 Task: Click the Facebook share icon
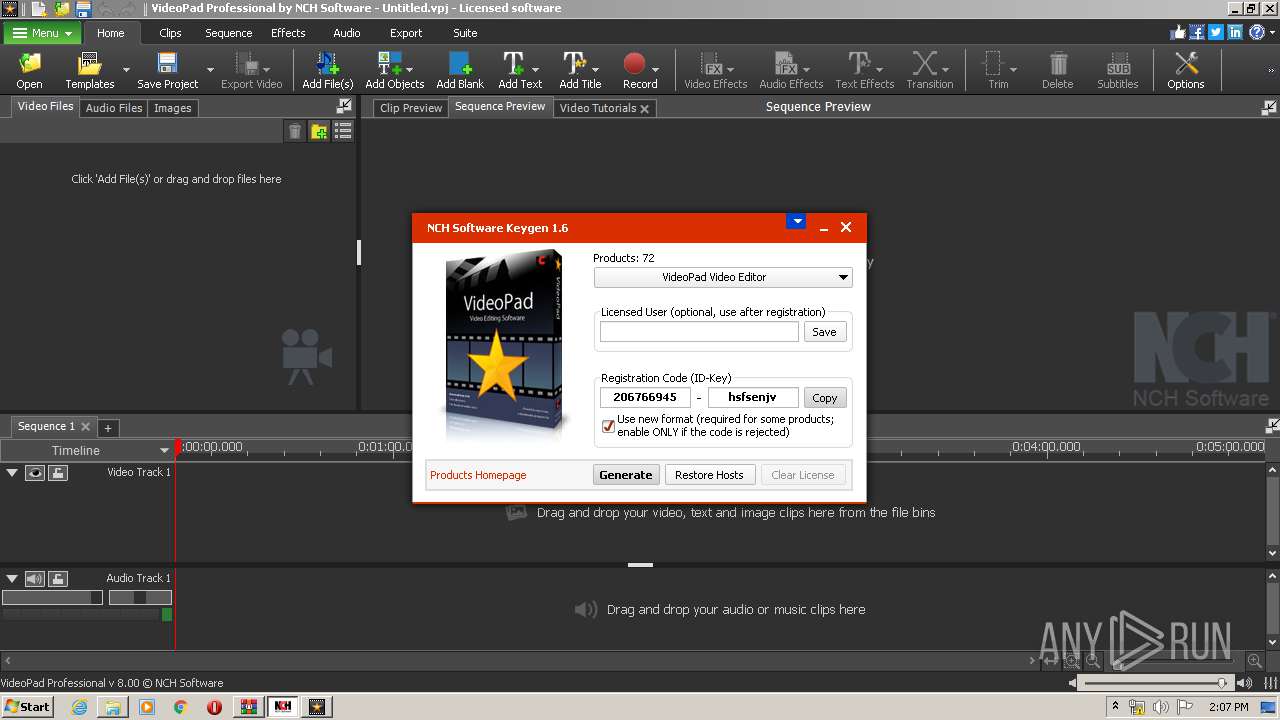click(1196, 32)
